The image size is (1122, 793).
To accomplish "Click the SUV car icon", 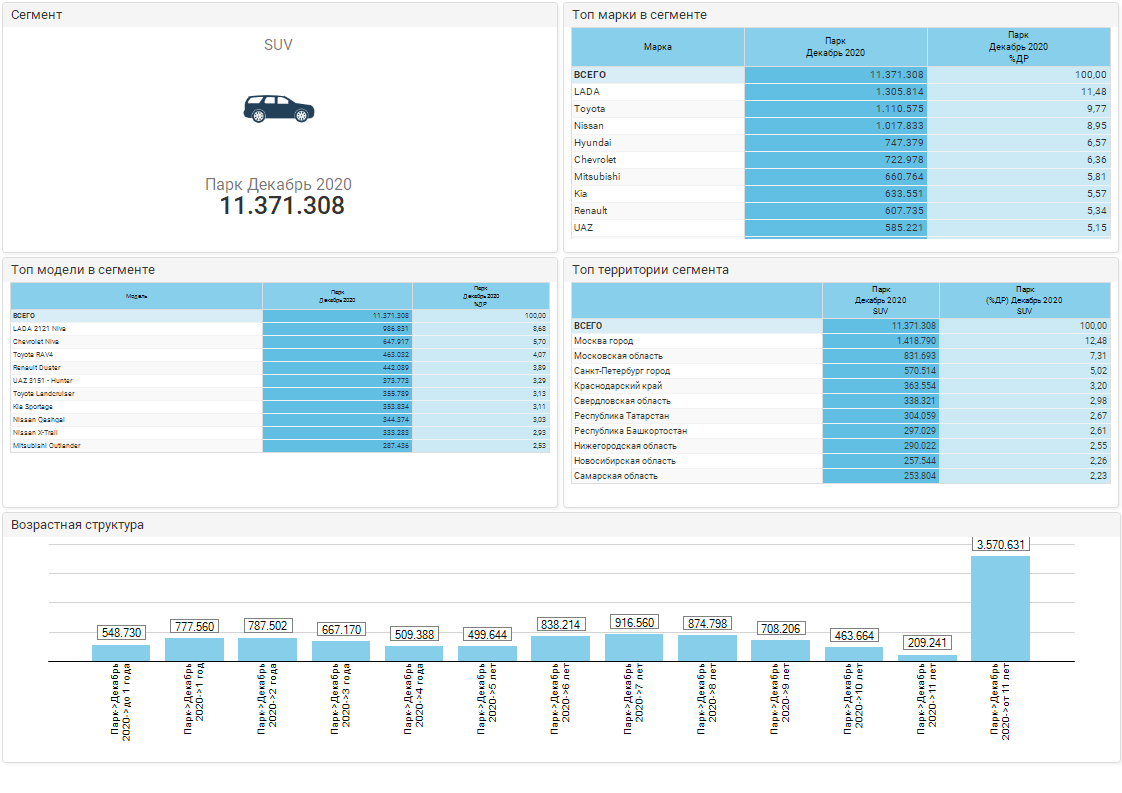I will (x=278, y=108).
